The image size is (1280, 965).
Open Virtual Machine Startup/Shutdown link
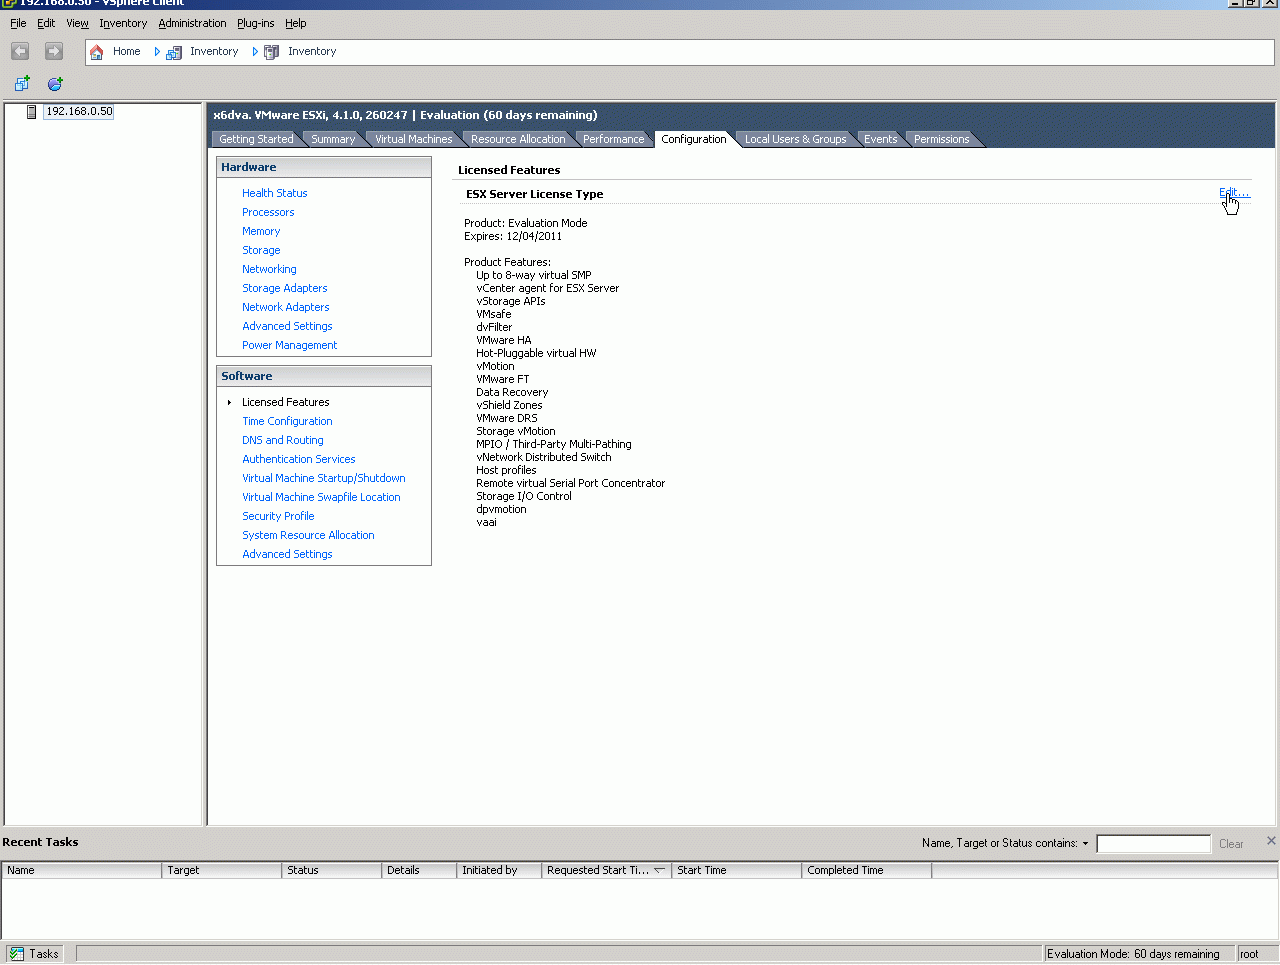(x=324, y=478)
